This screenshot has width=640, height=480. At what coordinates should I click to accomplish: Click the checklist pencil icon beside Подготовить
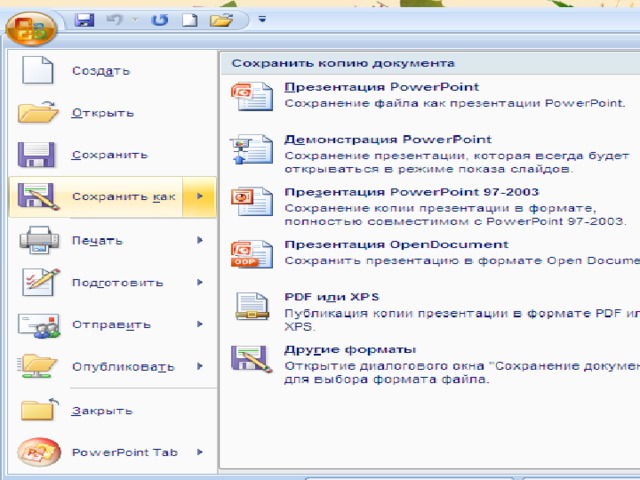pos(40,282)
